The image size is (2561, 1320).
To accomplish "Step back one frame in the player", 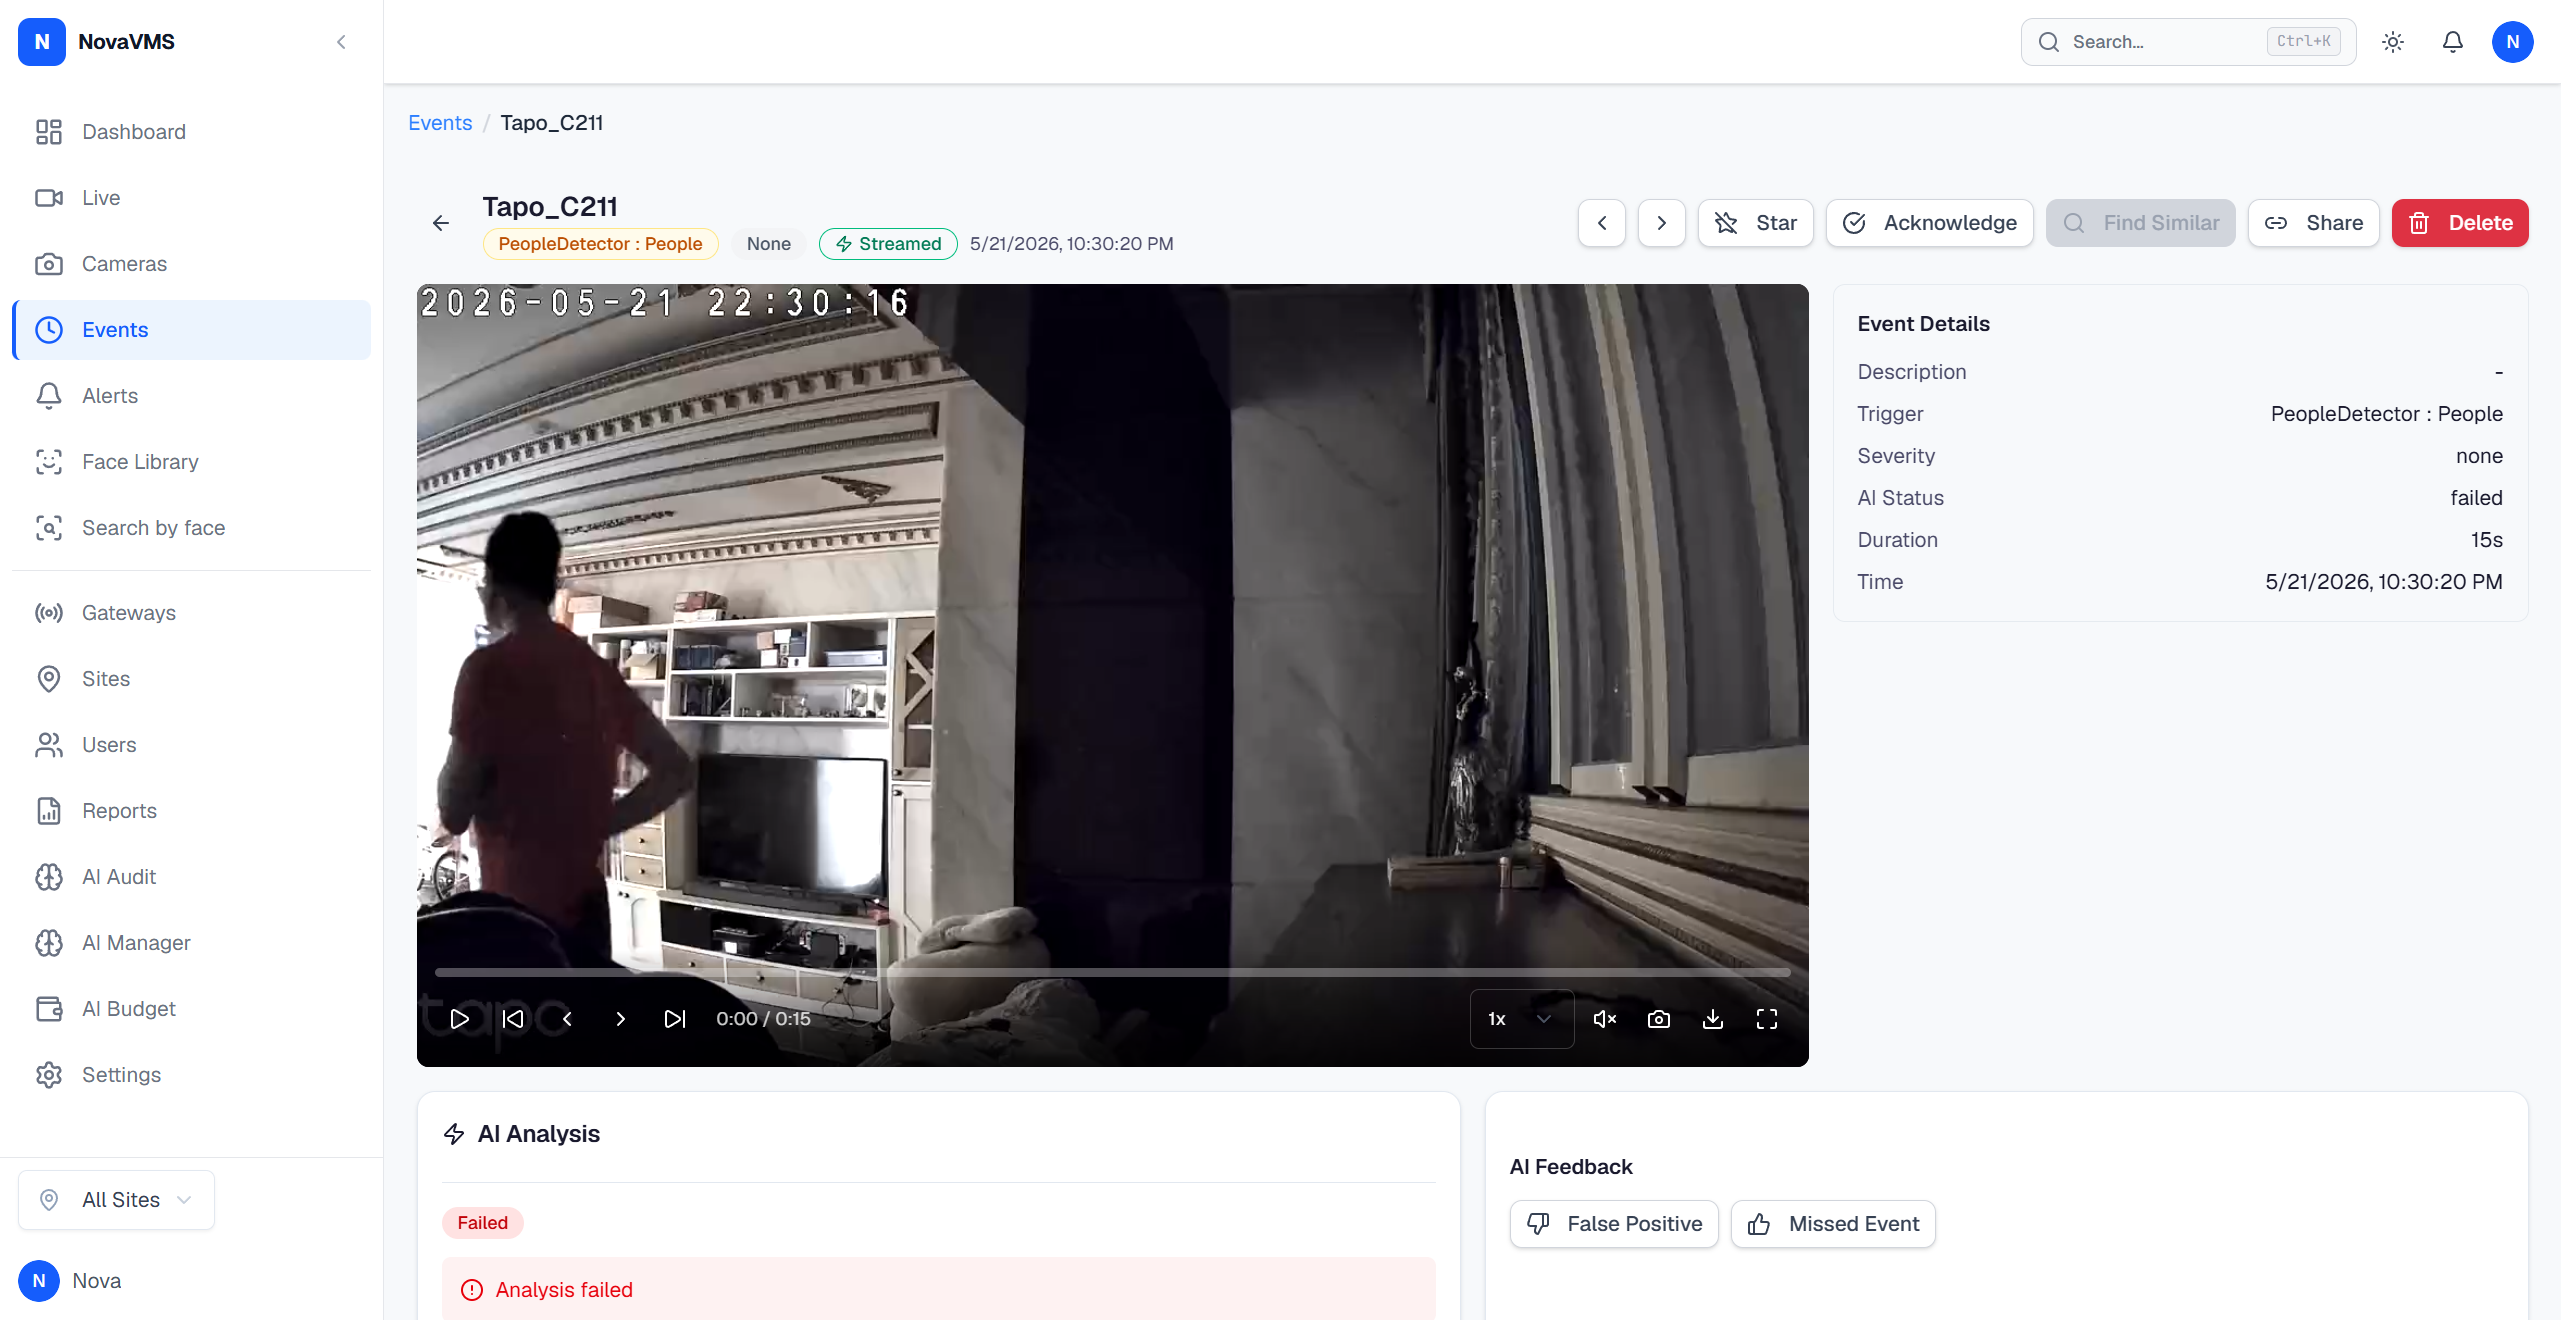I will coord(567,1019).
